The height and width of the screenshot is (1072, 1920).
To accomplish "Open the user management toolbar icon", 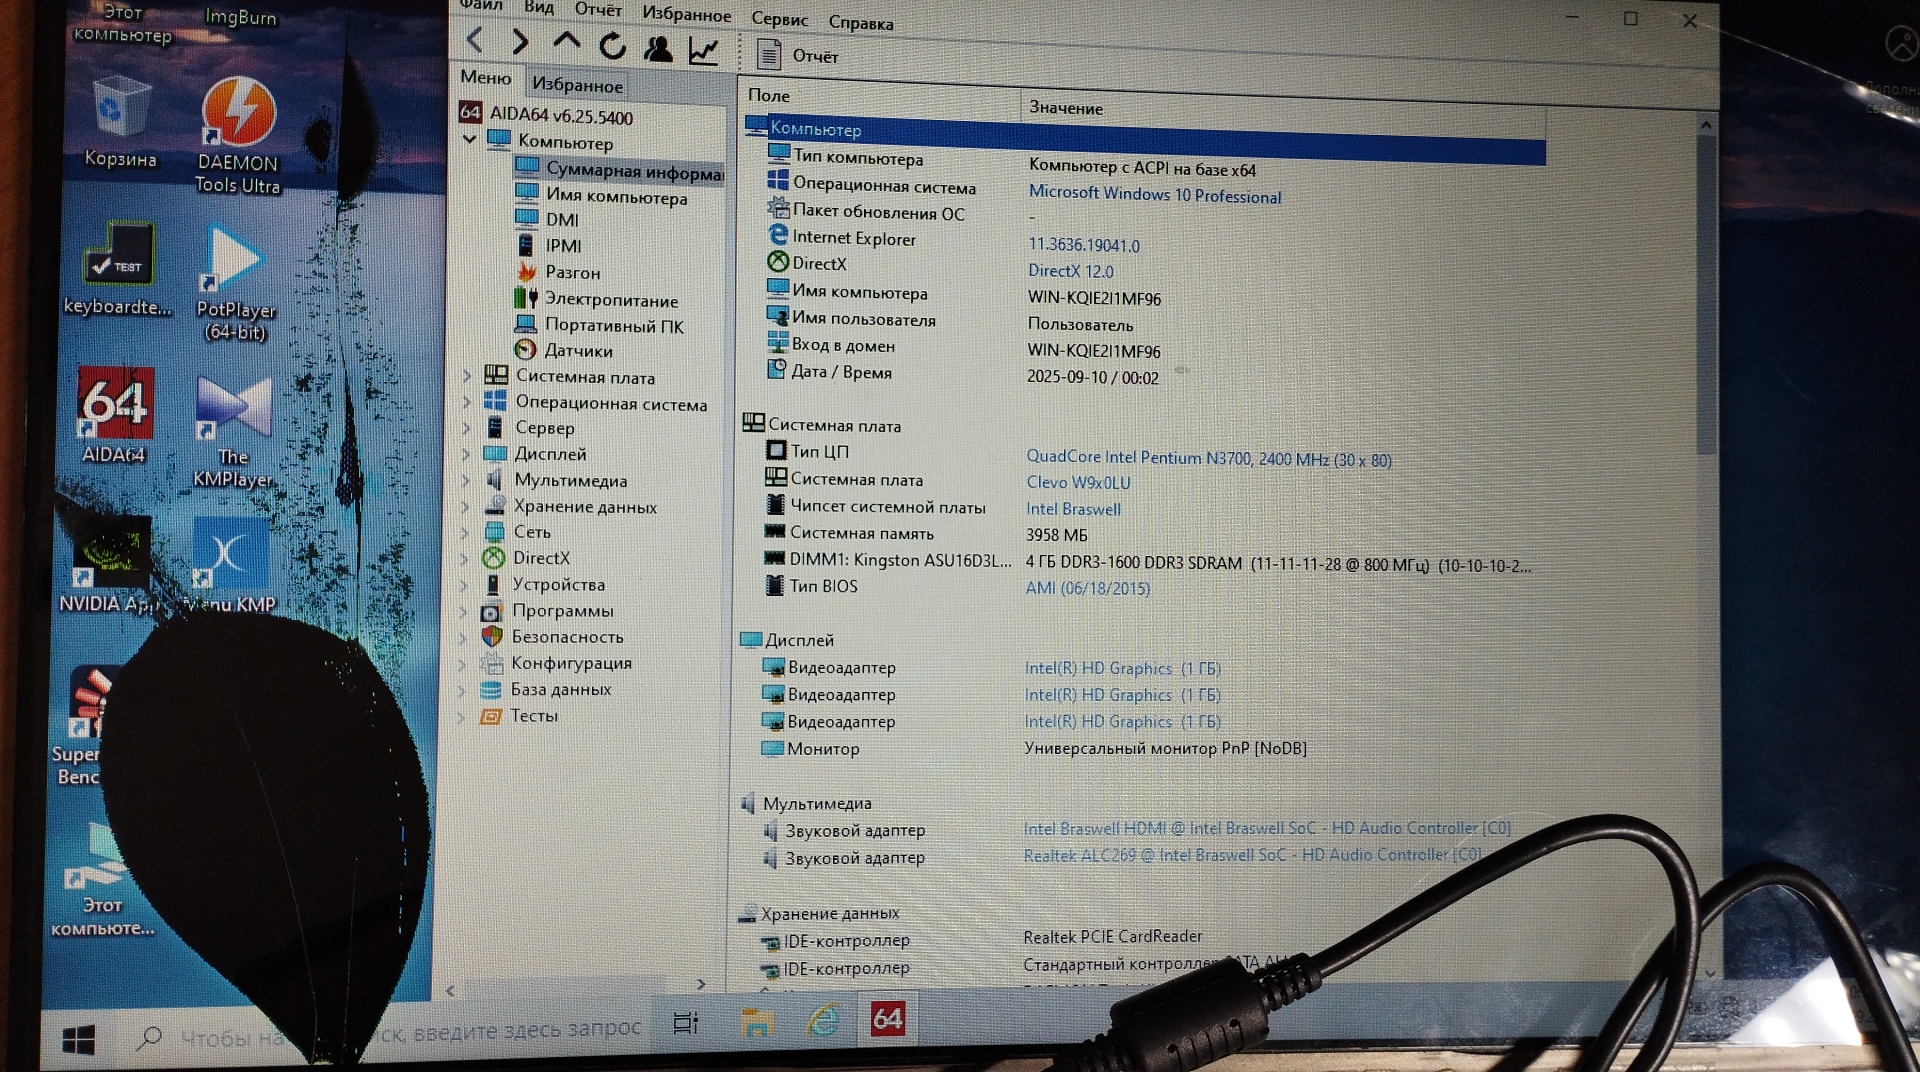I will point(657,49).
